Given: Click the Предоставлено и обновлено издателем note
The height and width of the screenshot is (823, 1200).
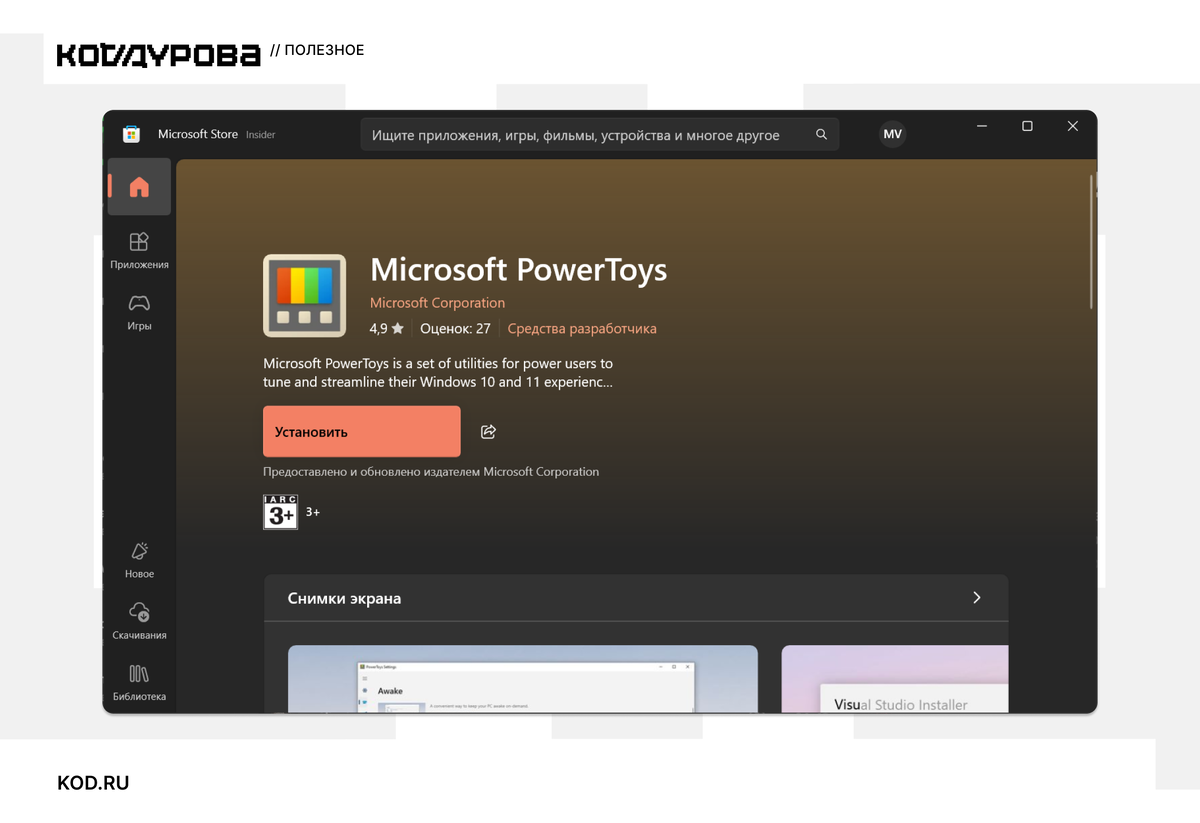Looking at the screenshot, I should tap(431, 472).
